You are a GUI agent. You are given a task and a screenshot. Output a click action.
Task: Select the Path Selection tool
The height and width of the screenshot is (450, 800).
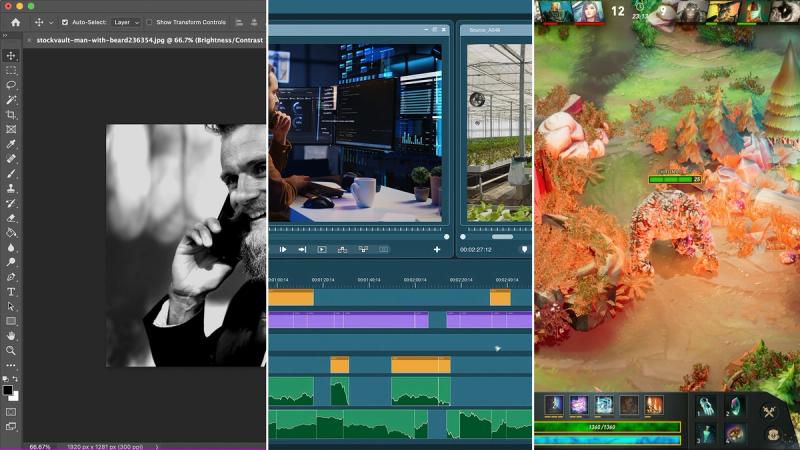point(11,307)
